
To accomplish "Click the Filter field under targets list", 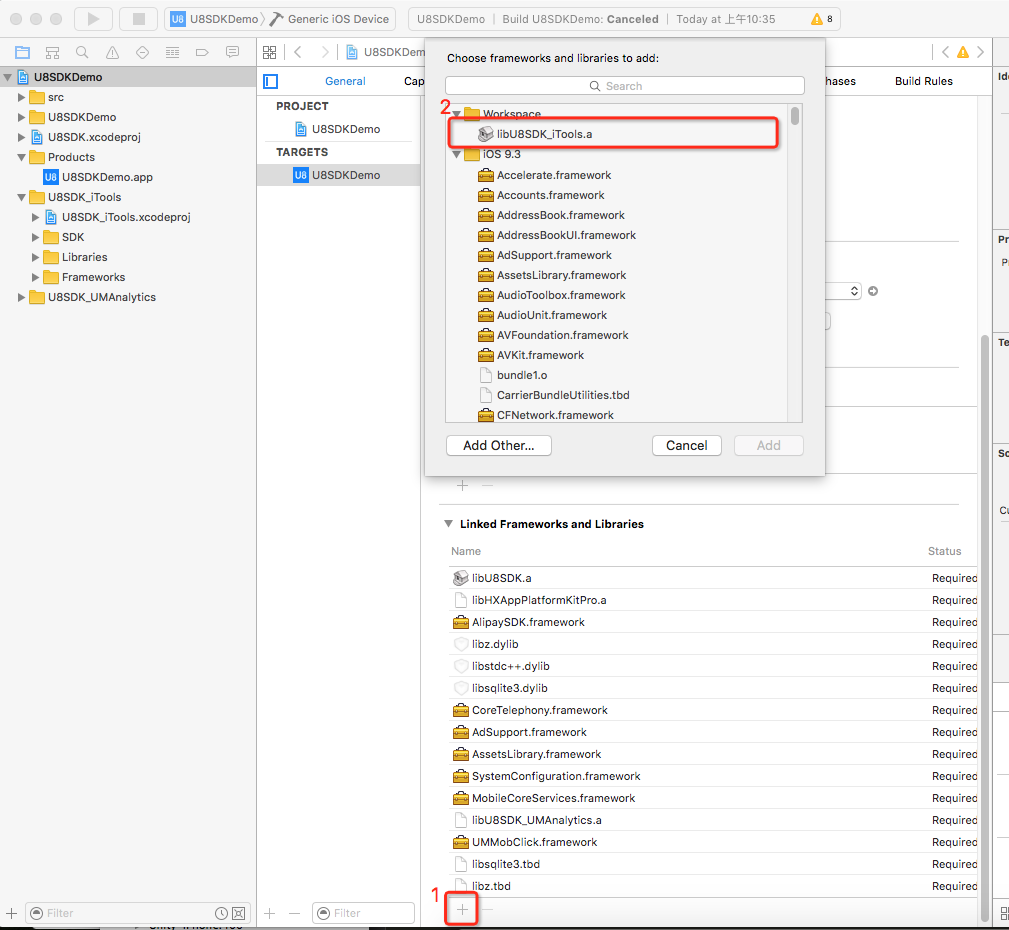I will point(363,913).
